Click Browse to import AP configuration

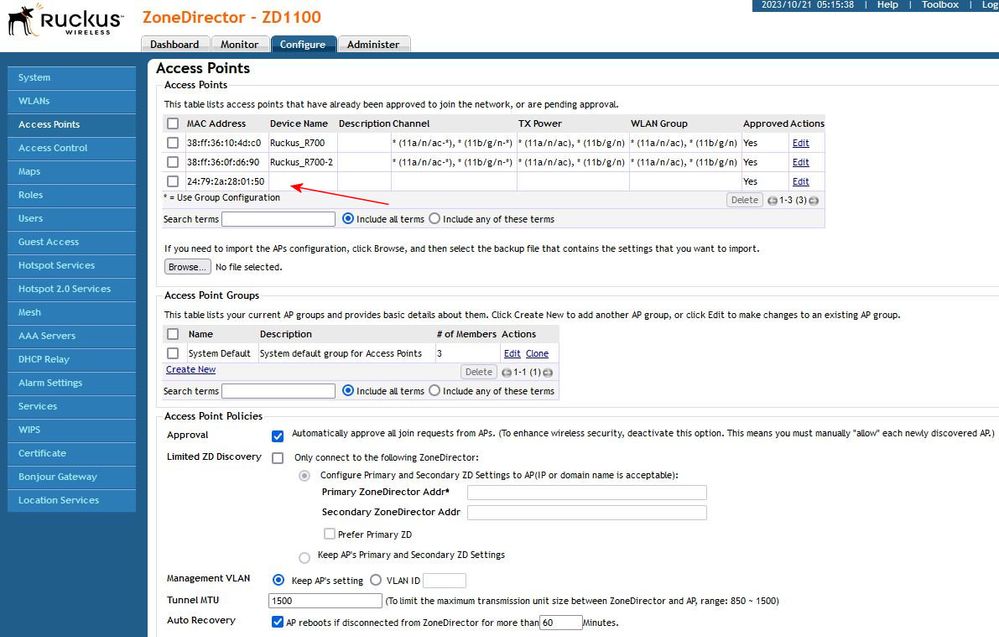click(x=186, y=267)
